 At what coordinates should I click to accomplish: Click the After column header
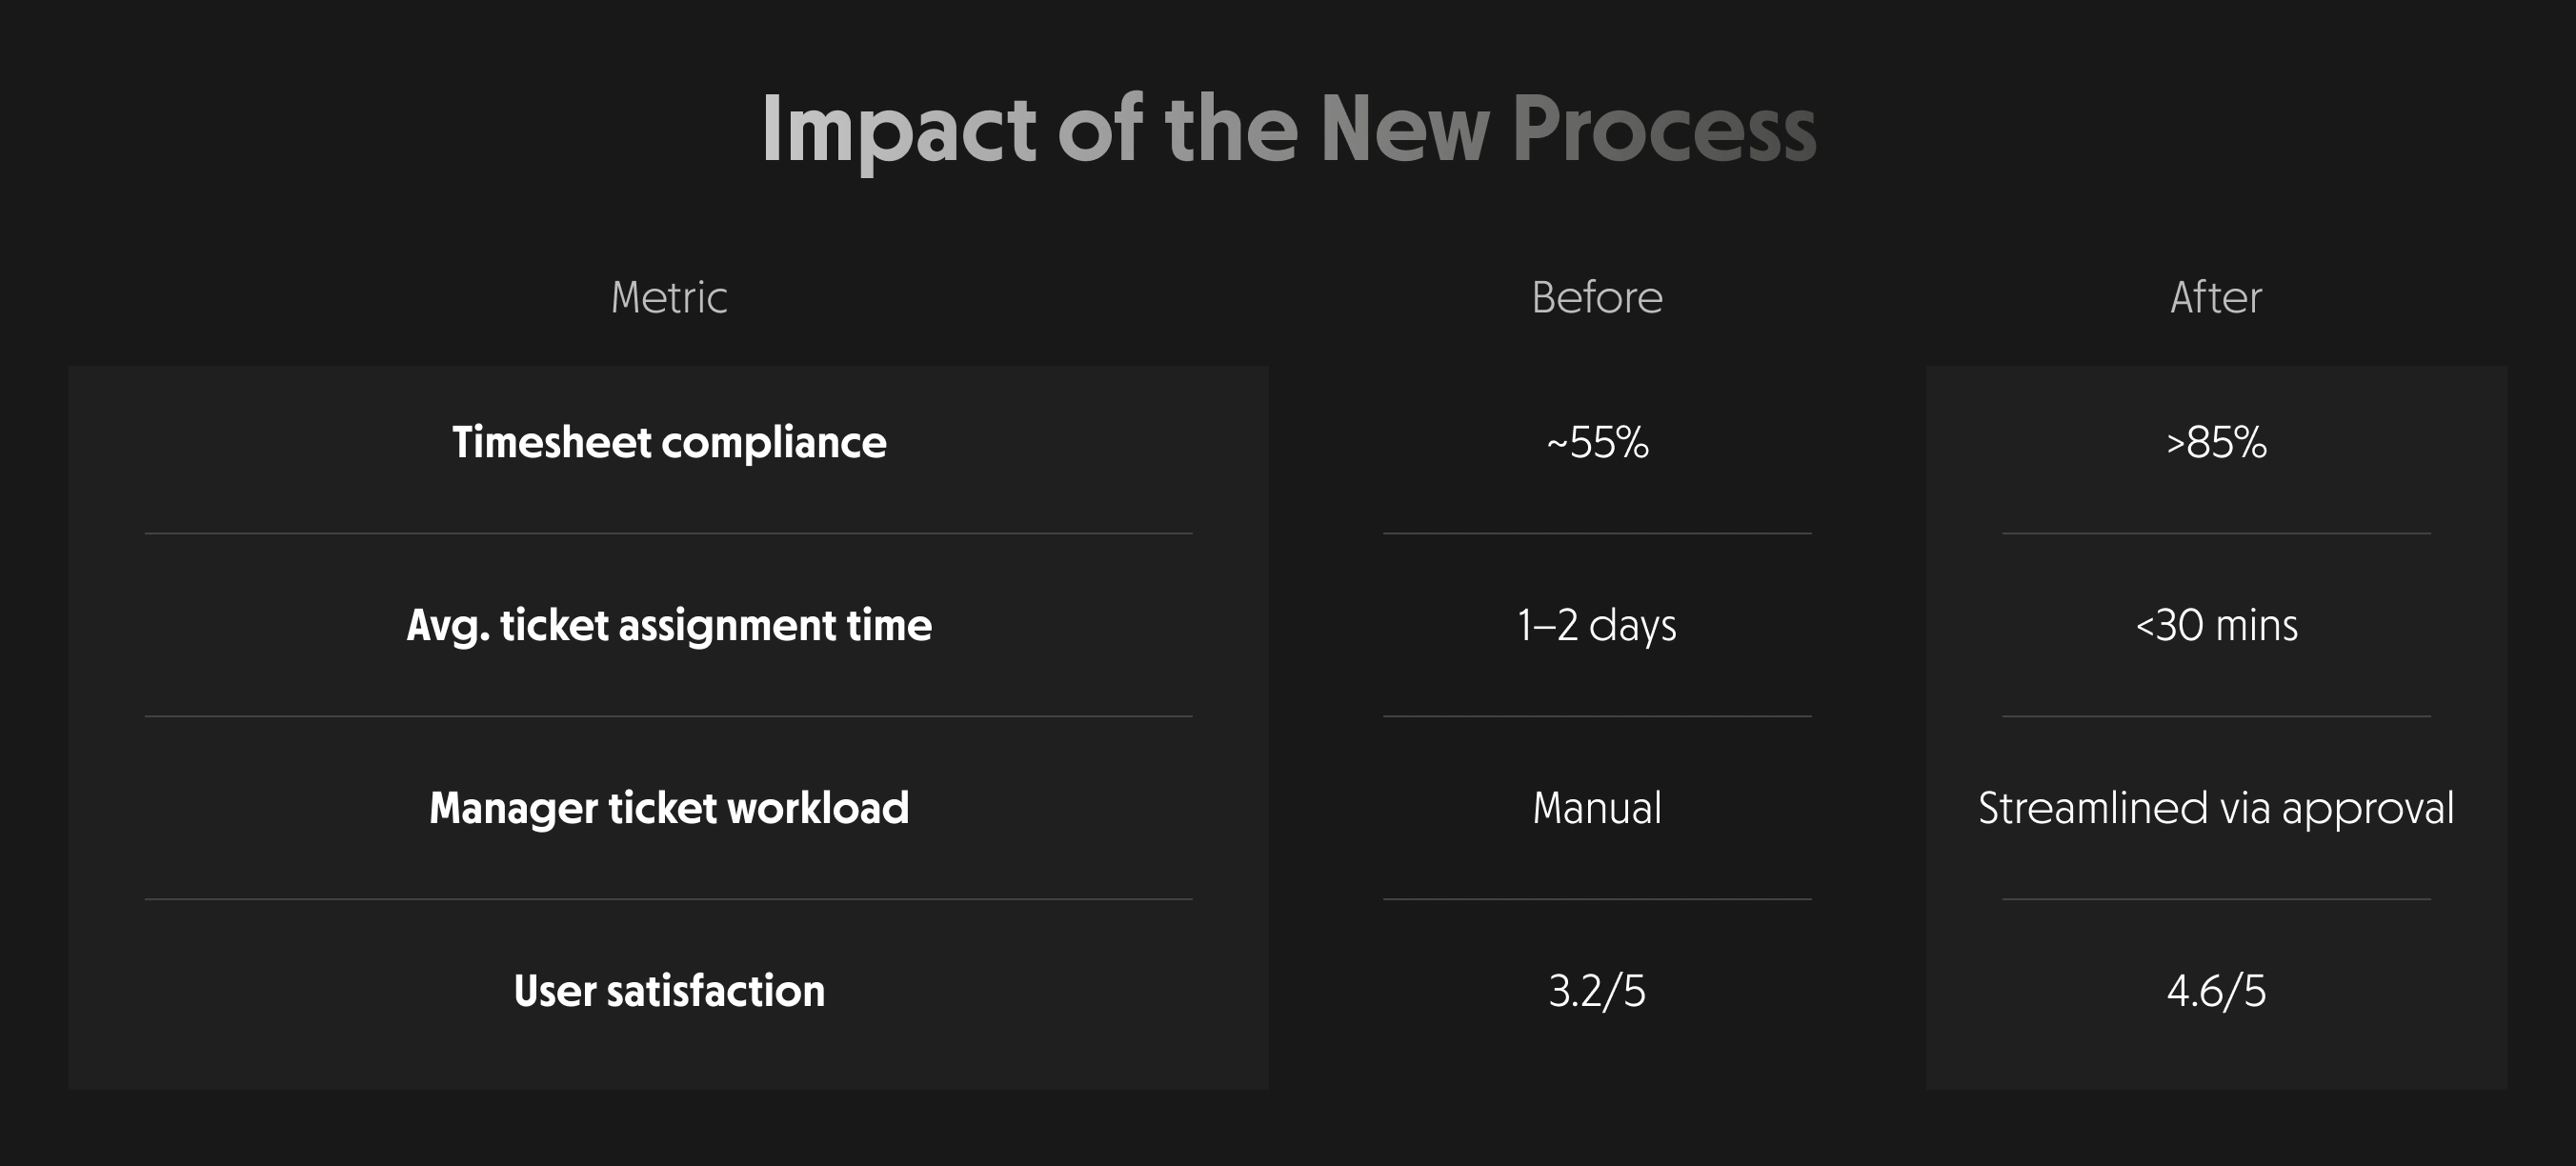click(2216, 297)
